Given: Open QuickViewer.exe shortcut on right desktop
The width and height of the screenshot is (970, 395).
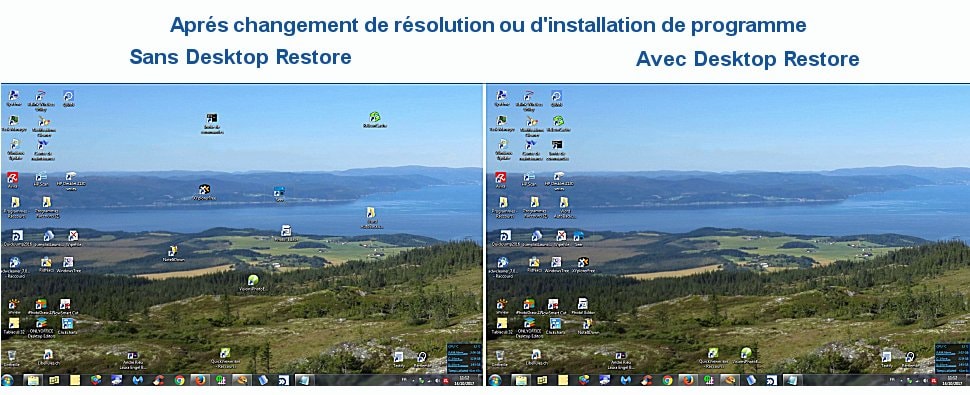Looking at the screenshot, I should click(713, 357).
